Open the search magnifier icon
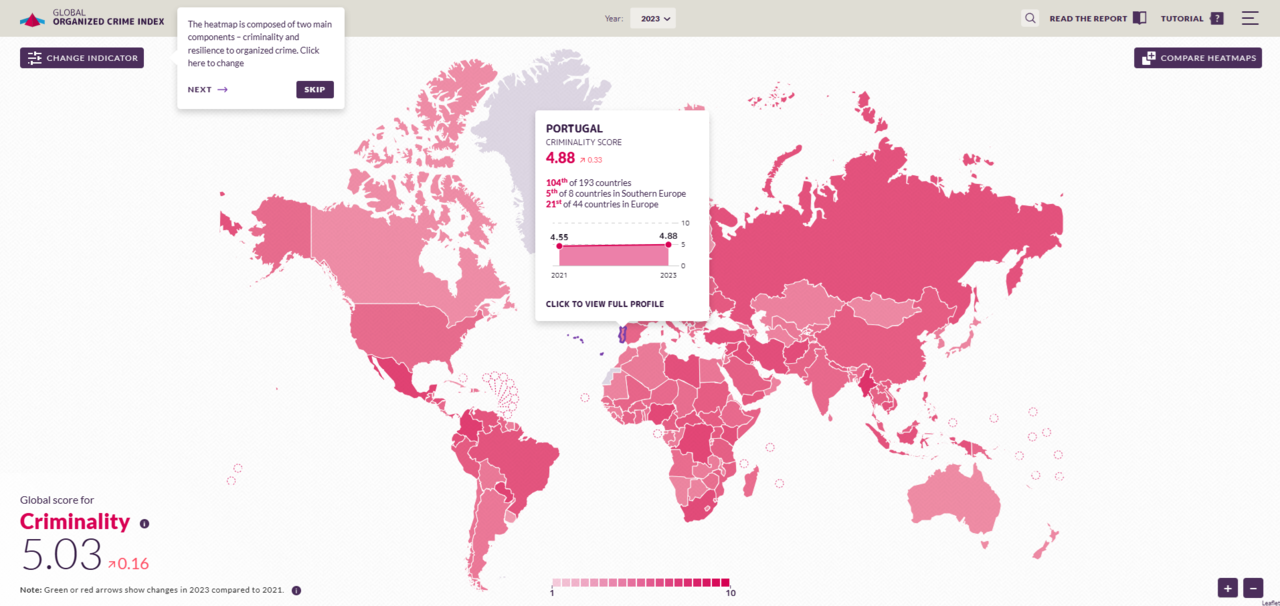1280x606 pixels. point(1030,18)
